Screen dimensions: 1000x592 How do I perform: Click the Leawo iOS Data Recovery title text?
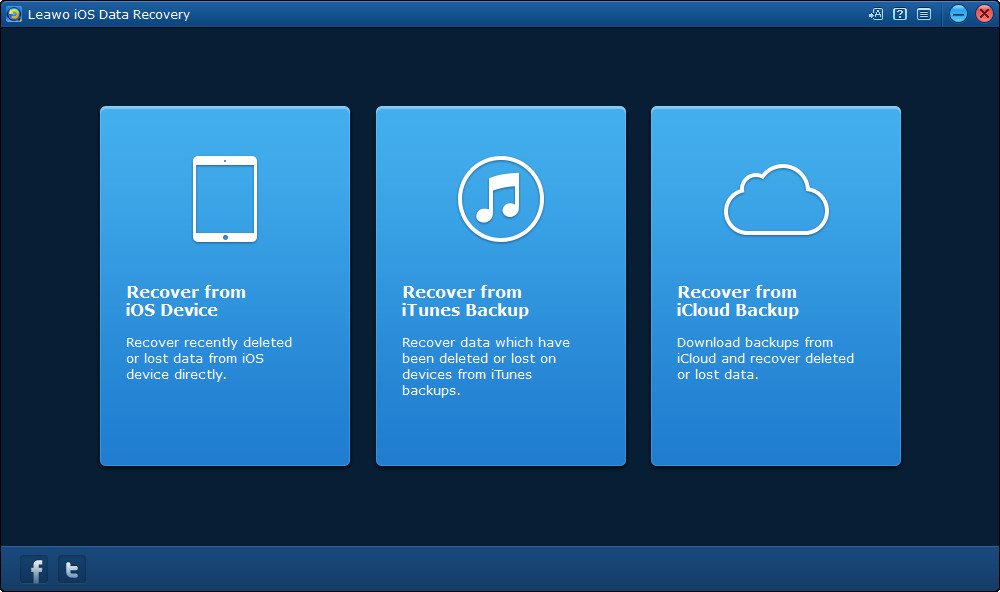coord(105,14)
